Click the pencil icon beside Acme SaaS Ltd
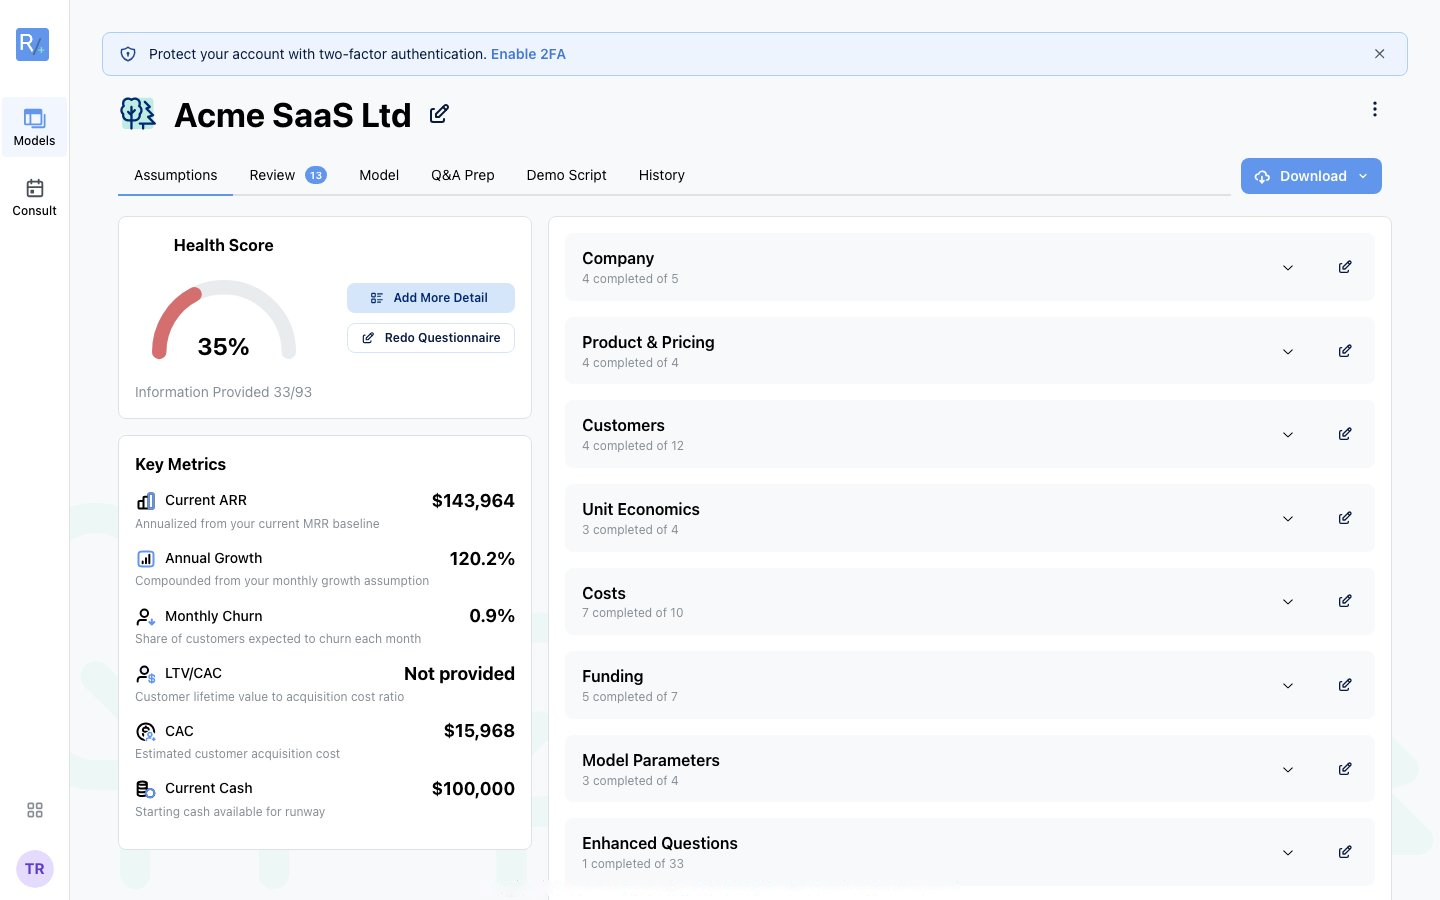This screenshot has width=1440, height=900. (439, 114)
